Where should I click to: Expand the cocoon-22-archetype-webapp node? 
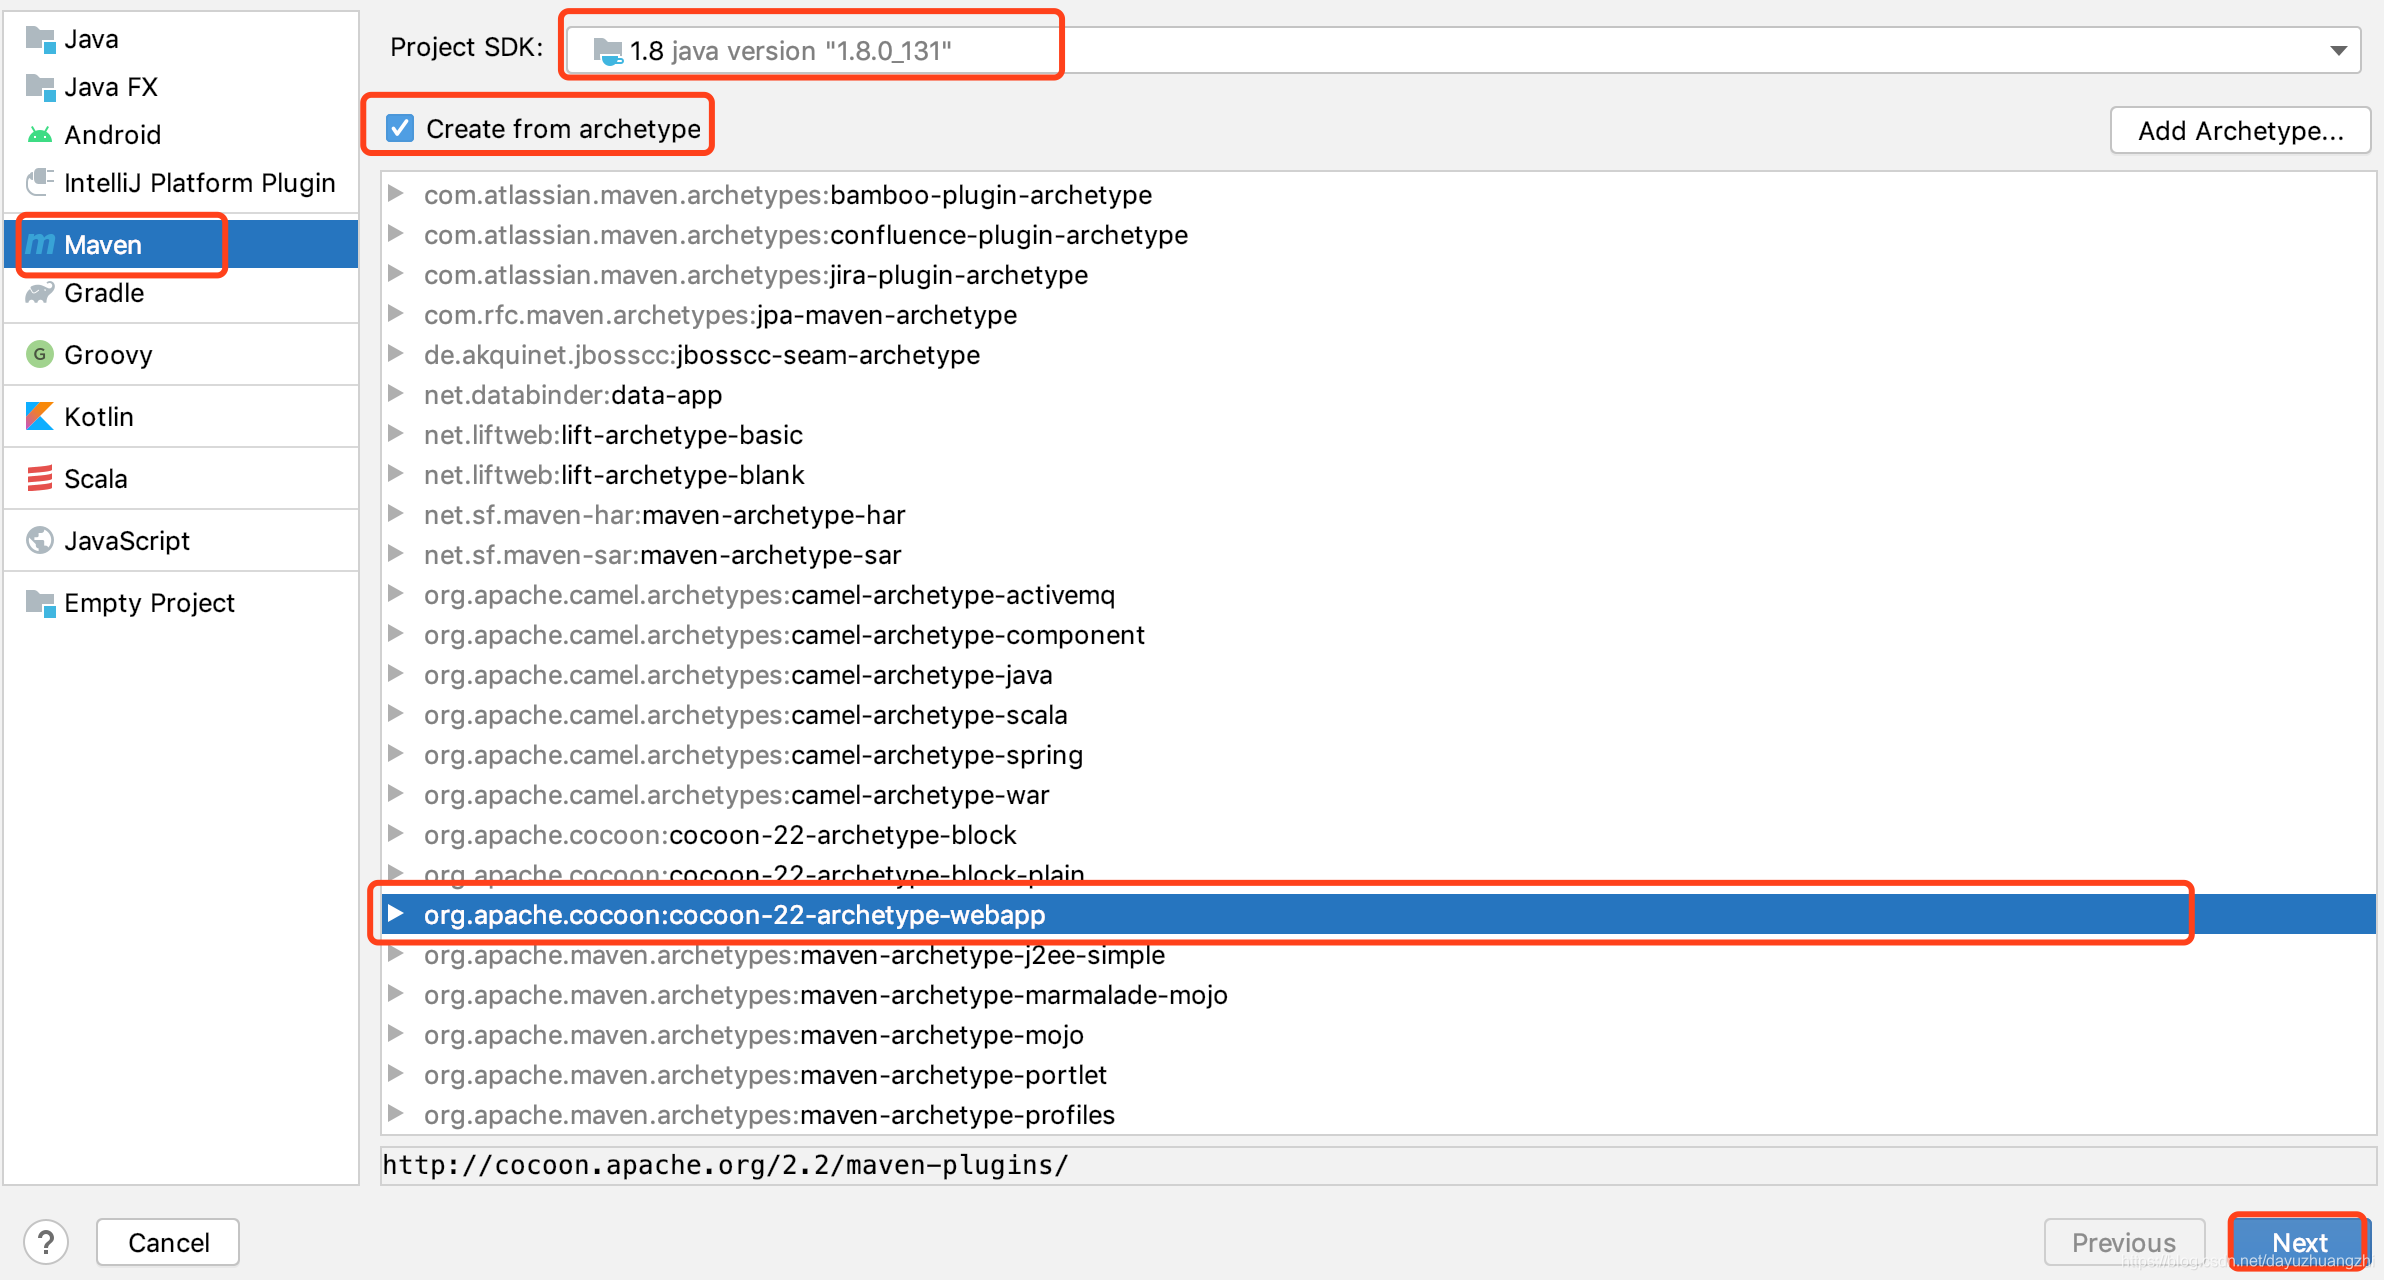click(x=396, y=913)
